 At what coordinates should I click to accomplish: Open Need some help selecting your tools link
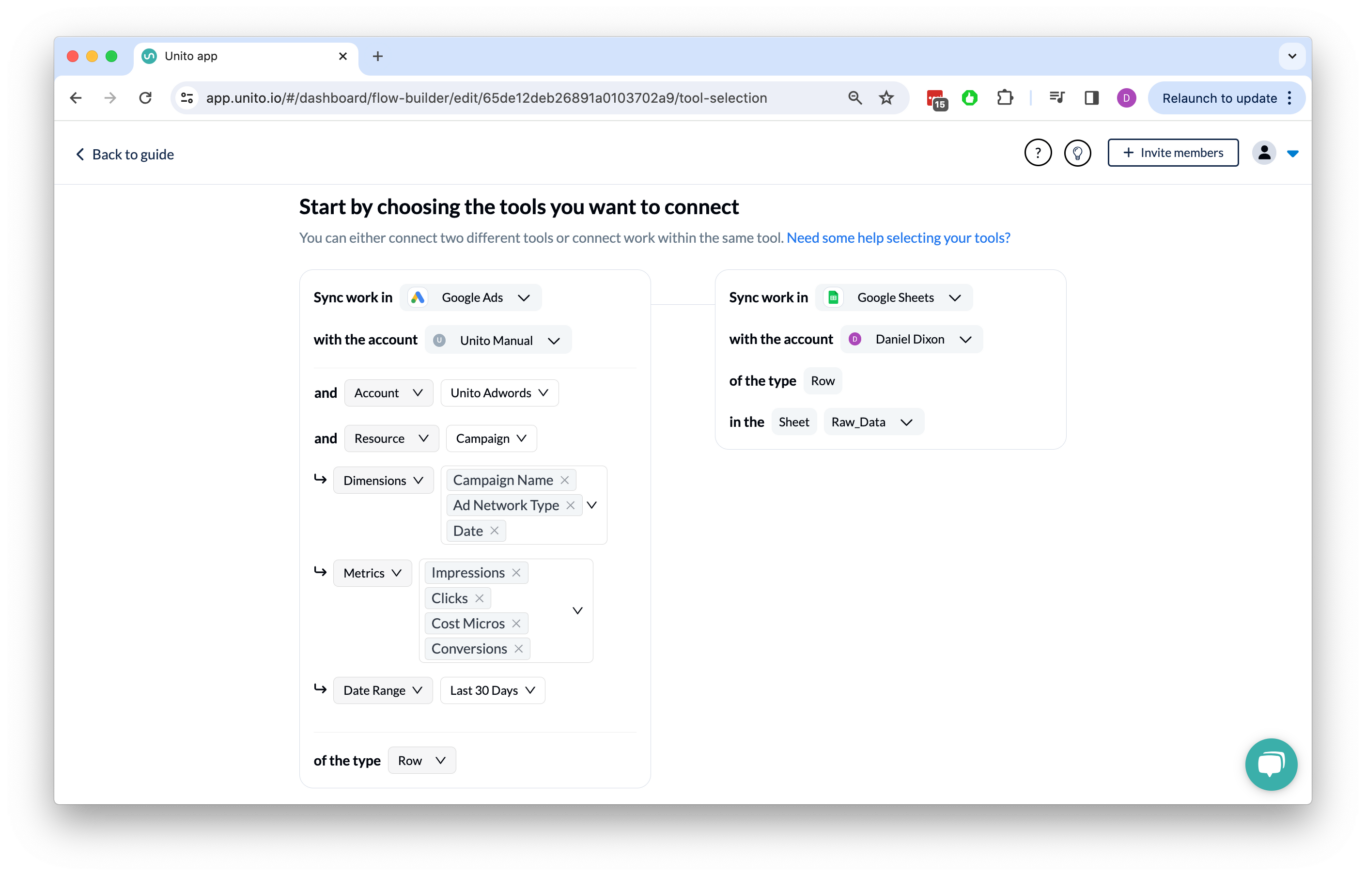point(898,238)
